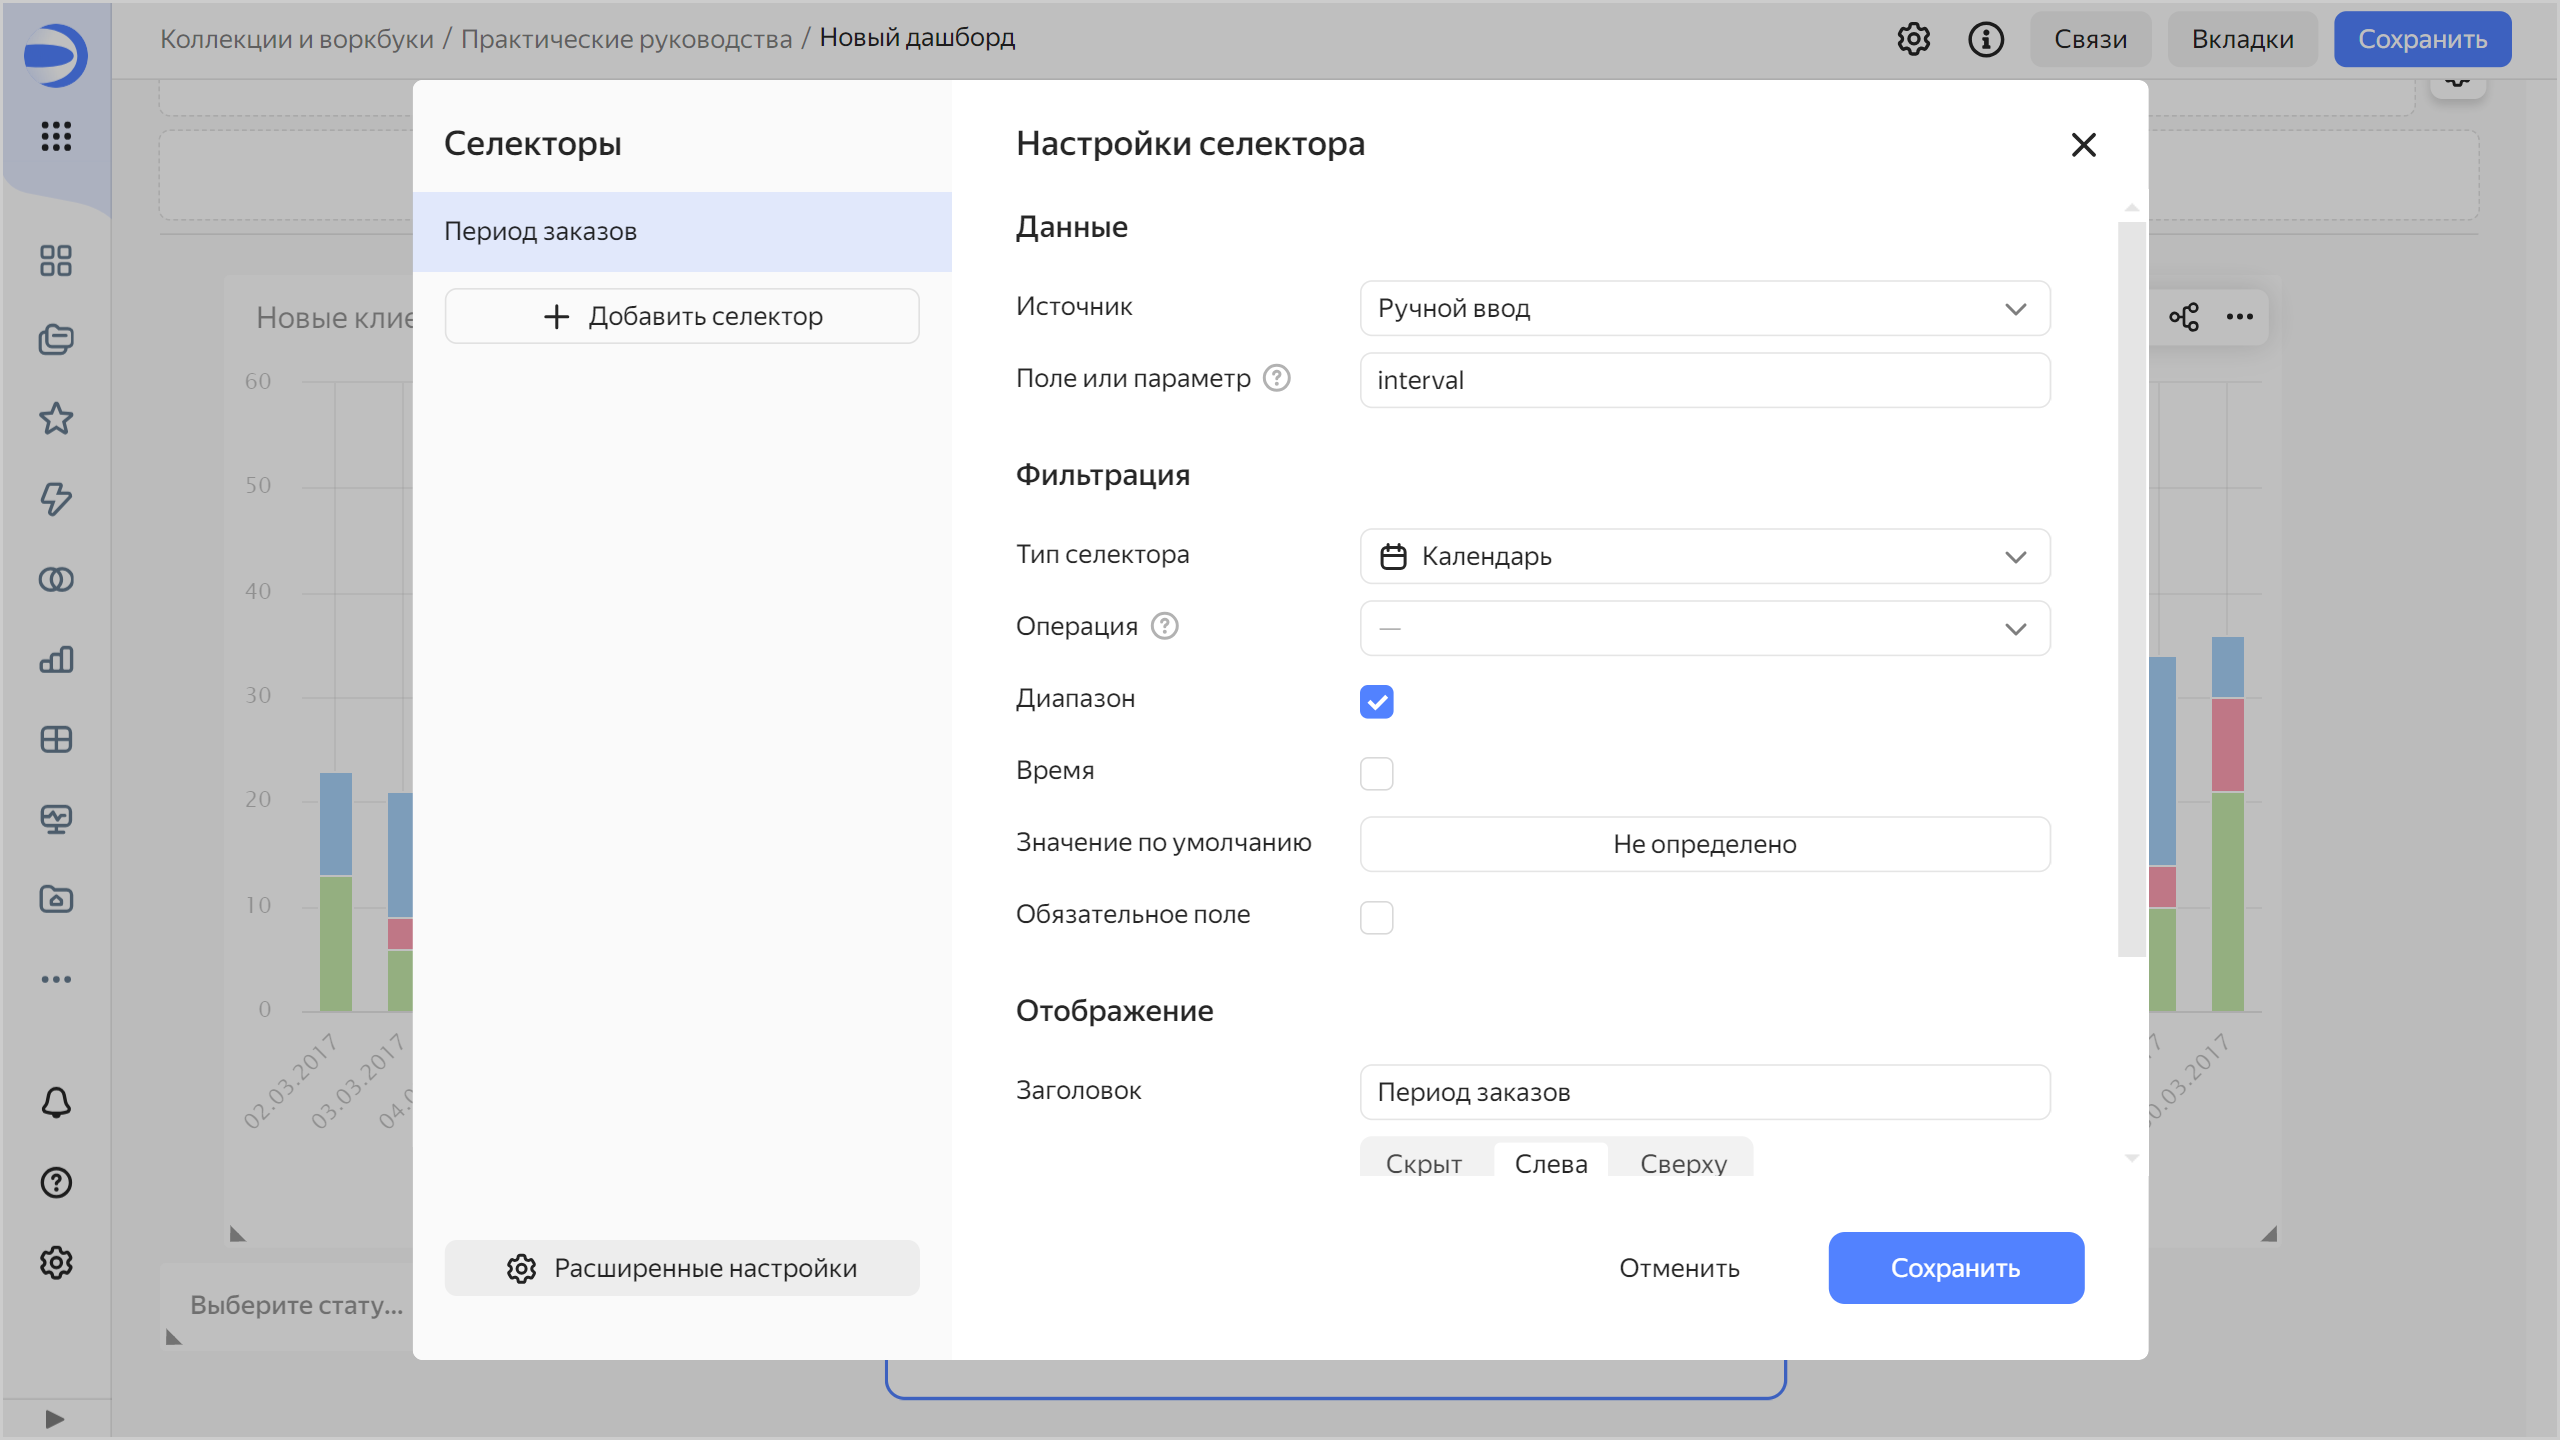Open the charts bar icon in sidebar
2560x1440 pixels.
pyautogui.click(x=56, y=659)
